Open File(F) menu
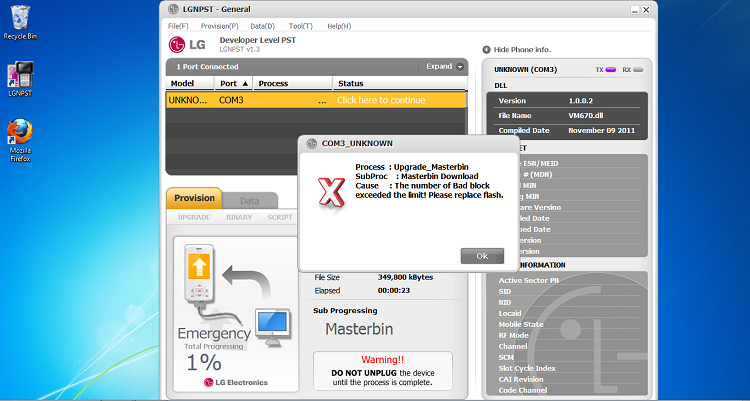Image resolution: width=750 pixels, height=401 pixels. (178, 26)
